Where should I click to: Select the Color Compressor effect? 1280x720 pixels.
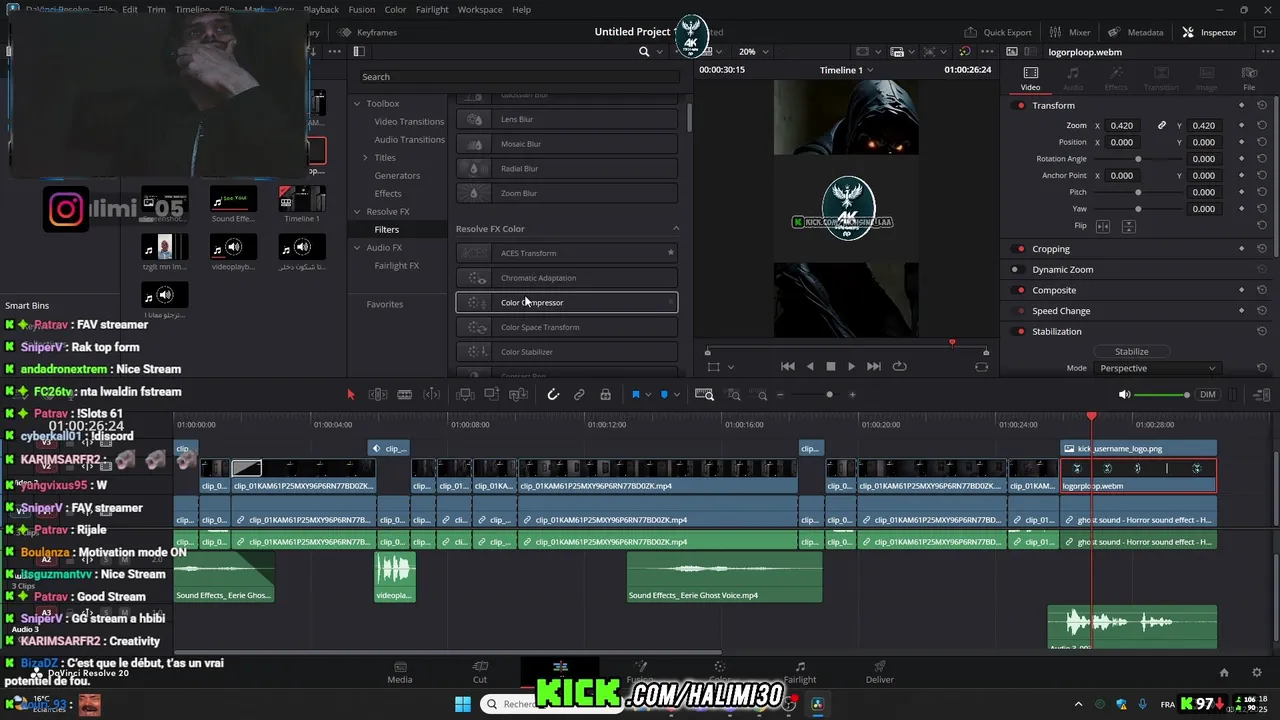(567, 303)
